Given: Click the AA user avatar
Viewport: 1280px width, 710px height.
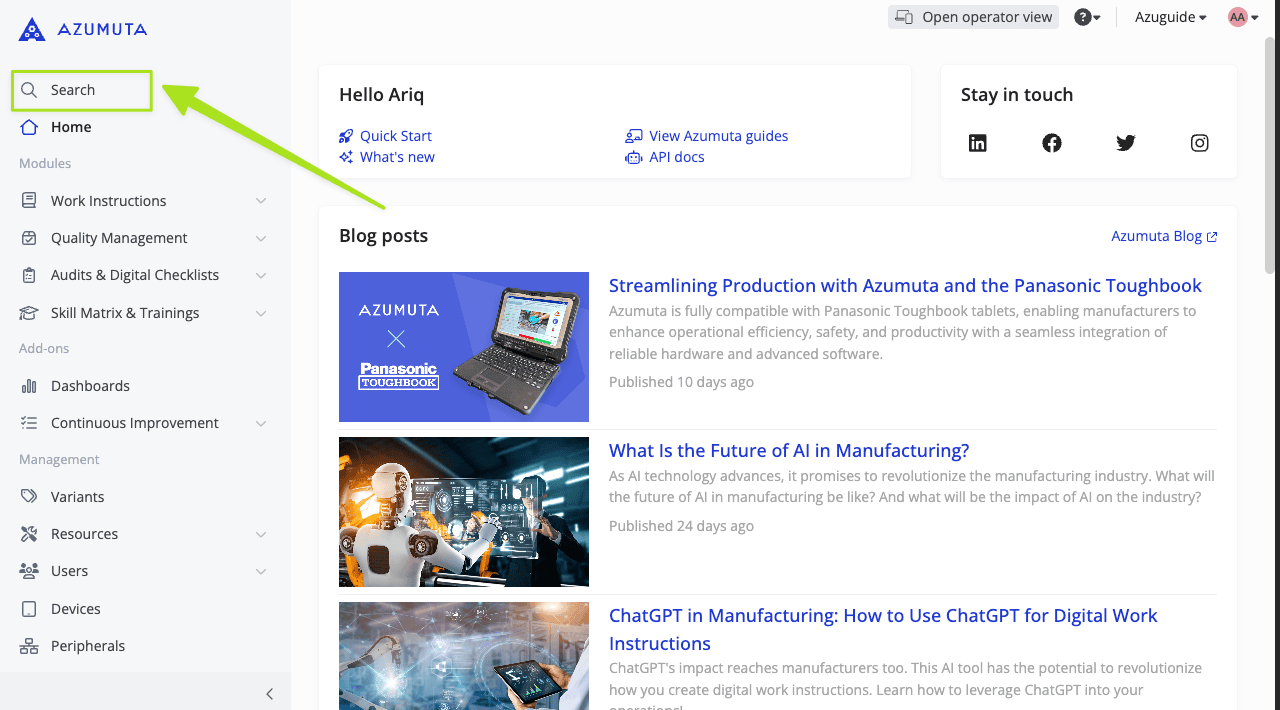Looking at the screenshot, I should point(1238,17).
